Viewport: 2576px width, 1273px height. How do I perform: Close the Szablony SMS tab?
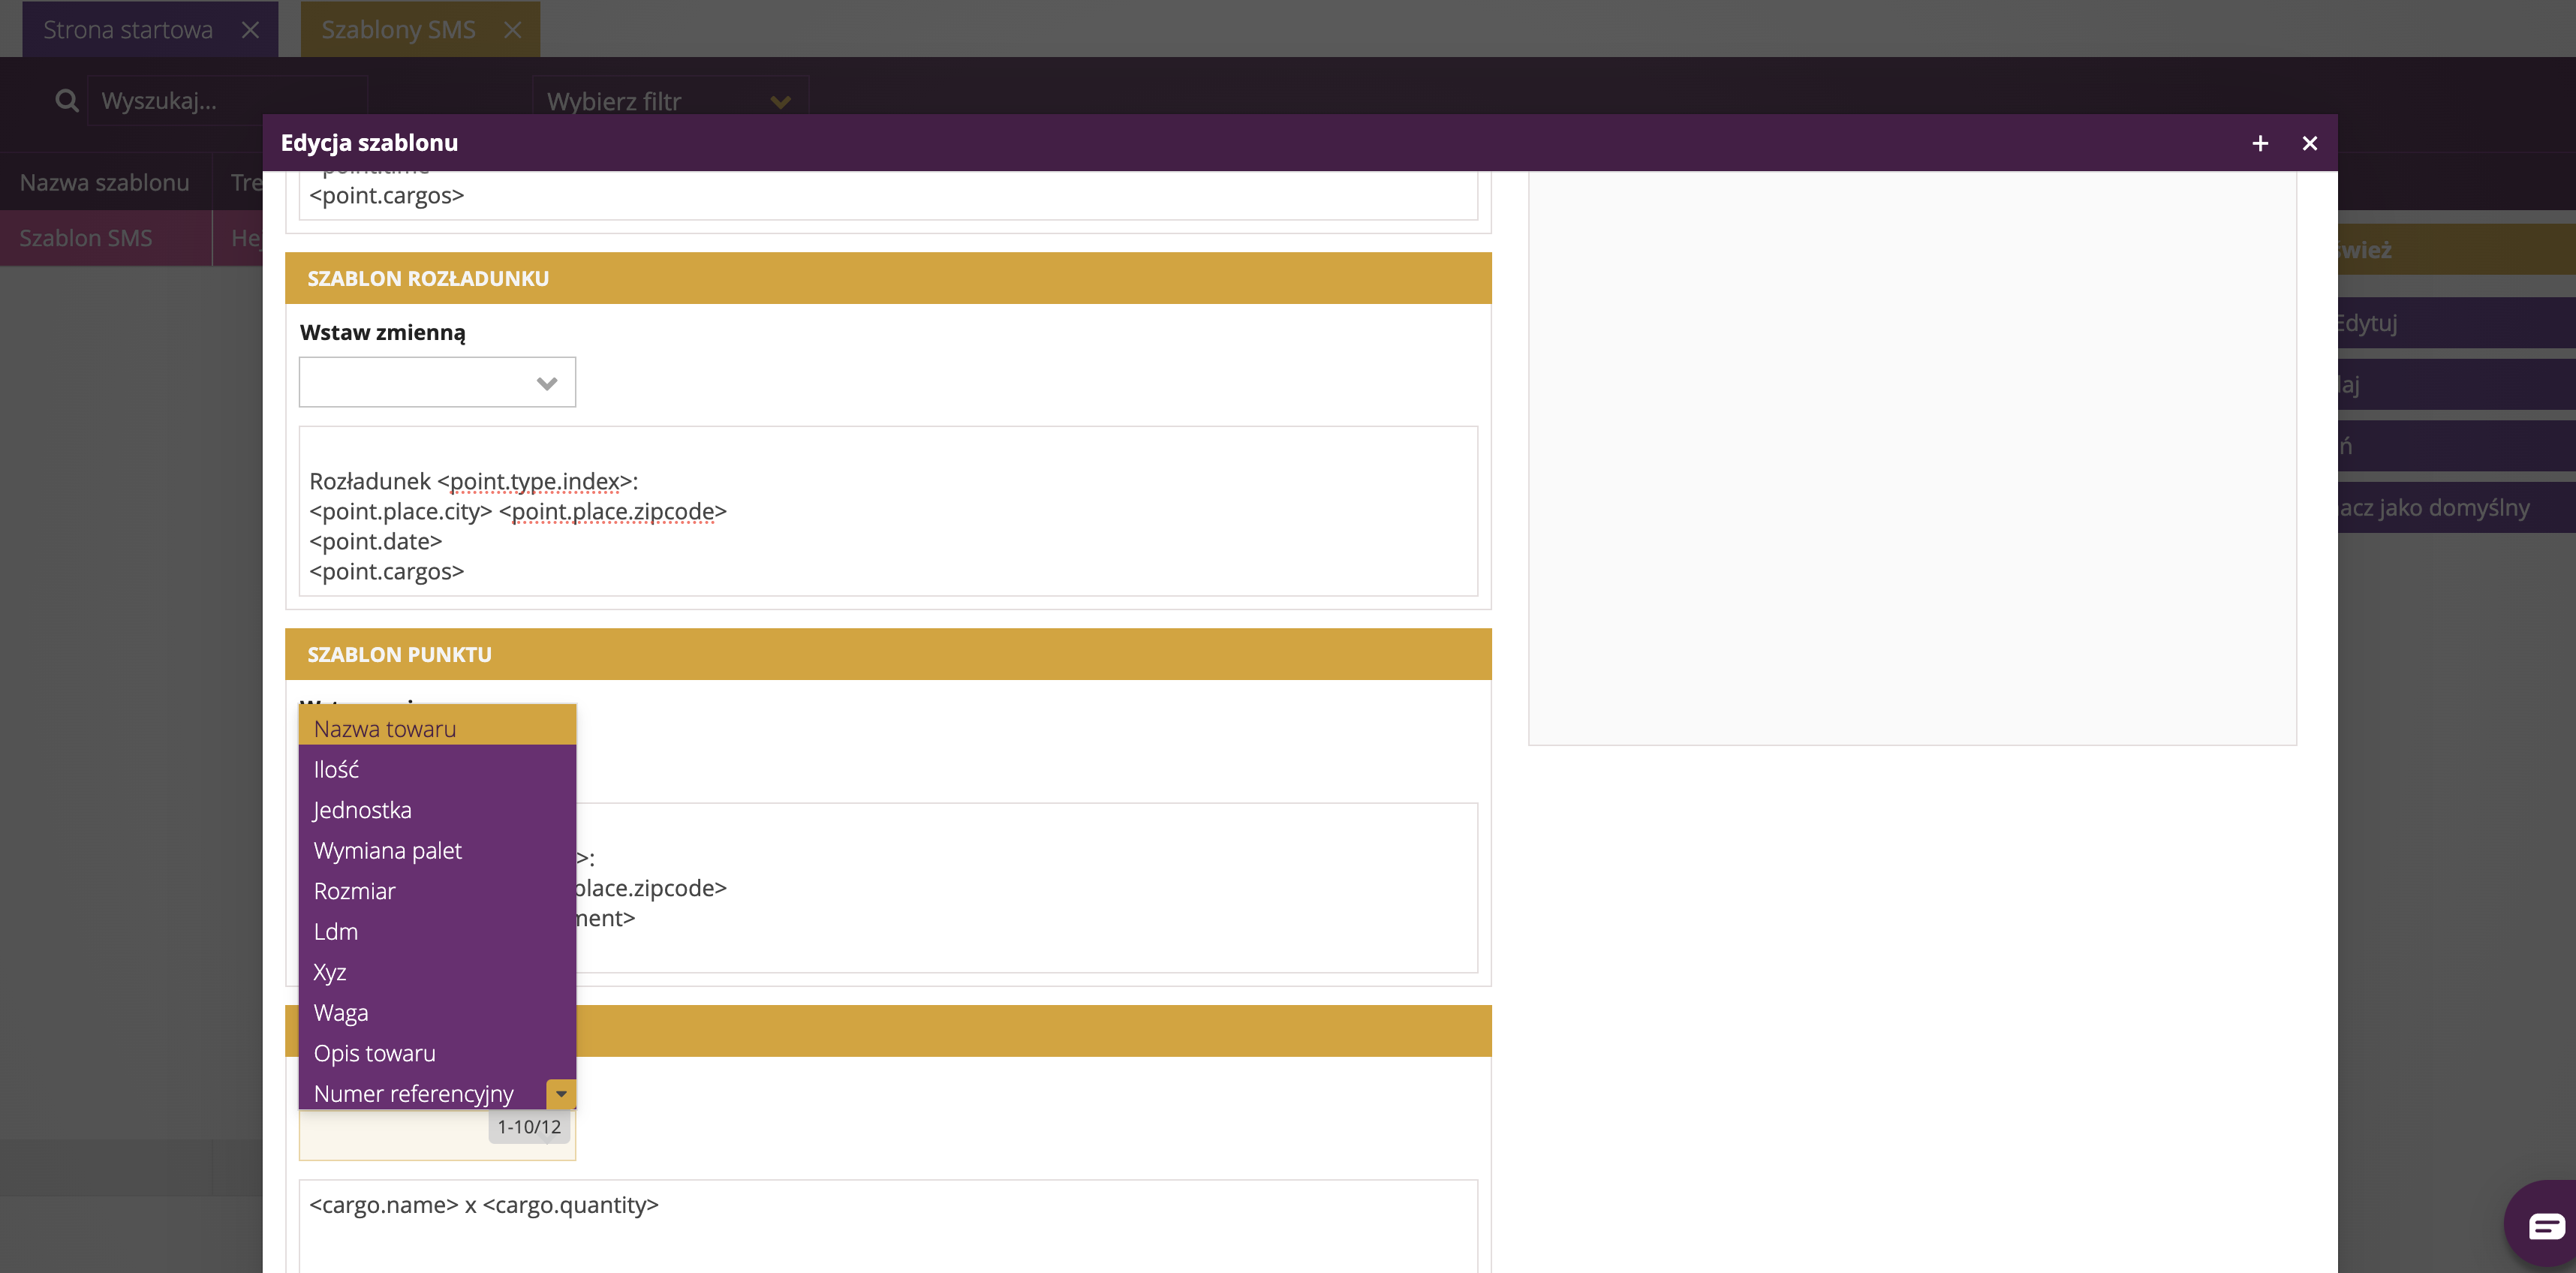click(x=512, y=30)
